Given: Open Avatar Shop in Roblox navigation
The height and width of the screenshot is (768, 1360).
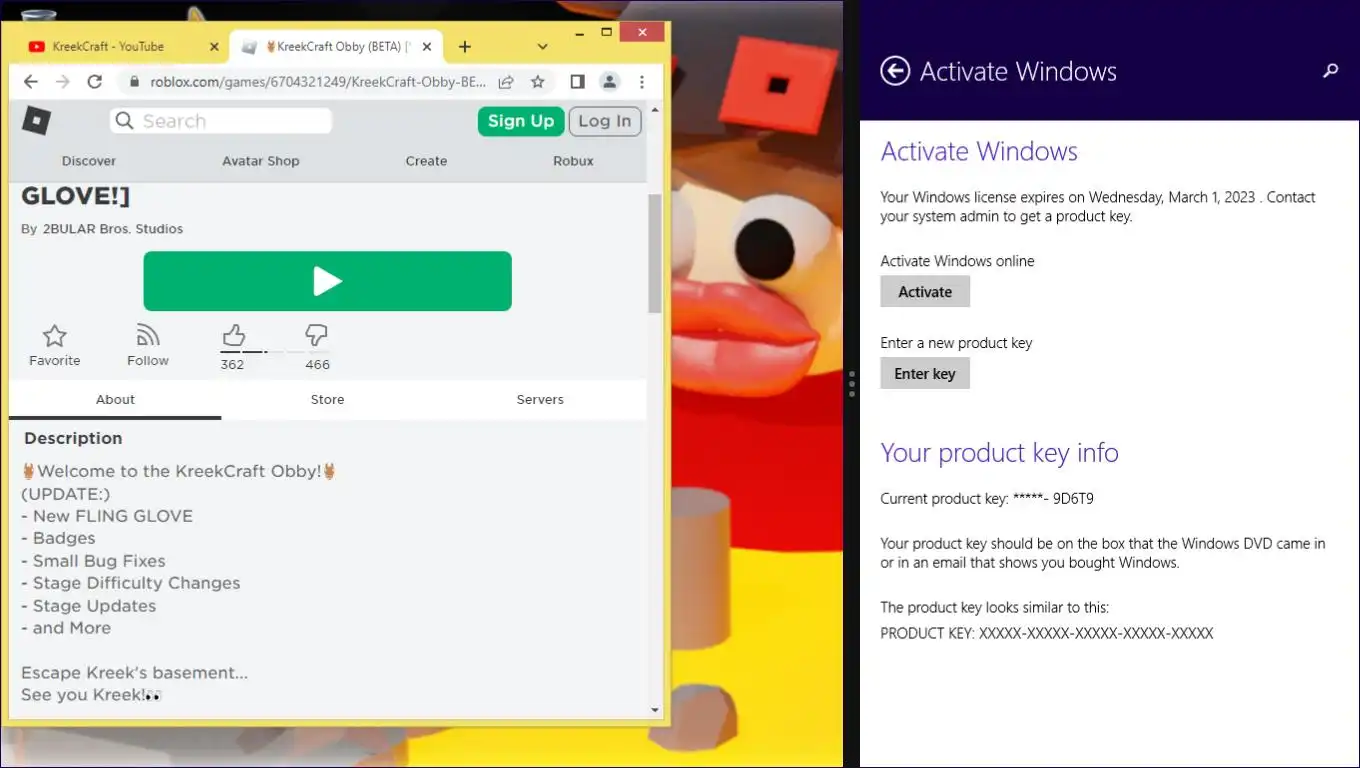Looking at the screenshot, I should tap(261, 161).
